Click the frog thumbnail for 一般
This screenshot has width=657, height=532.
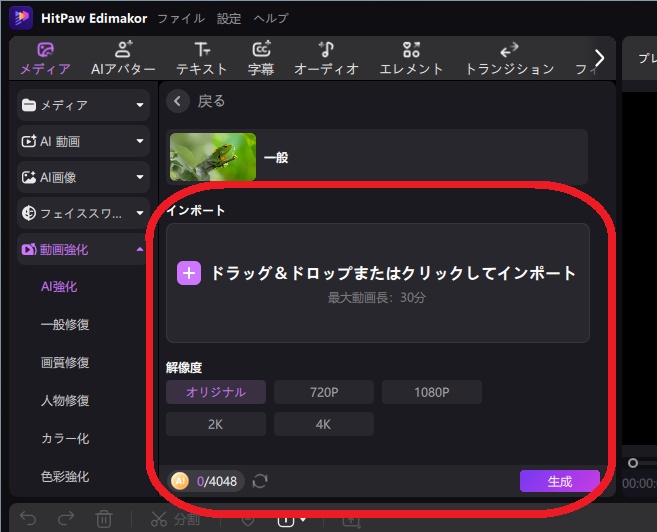(213, 157)
